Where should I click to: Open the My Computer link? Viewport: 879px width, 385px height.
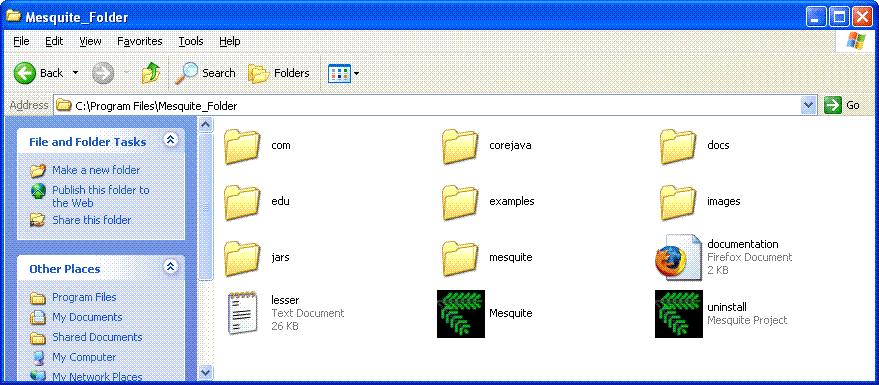pyautogui.click(x=84, y=357)
